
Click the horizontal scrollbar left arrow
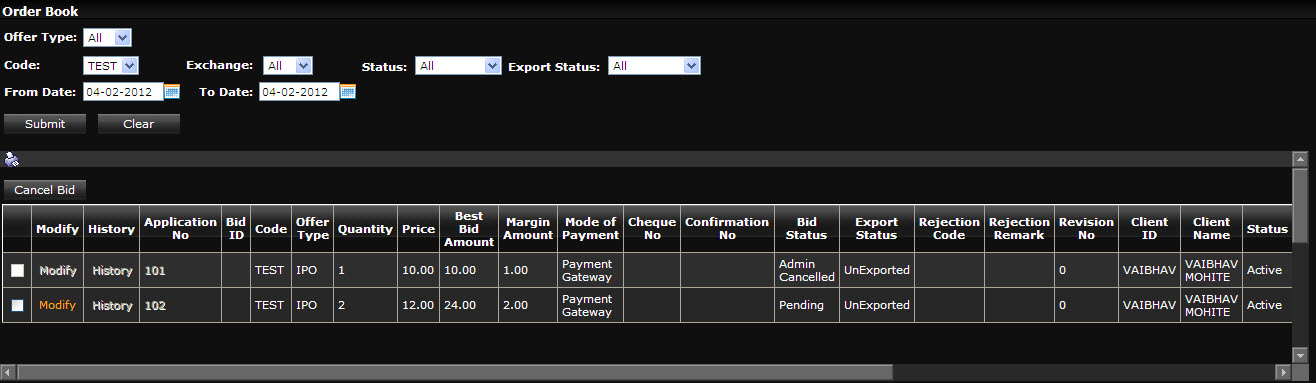pyautogui.click(x=9, y=372)
